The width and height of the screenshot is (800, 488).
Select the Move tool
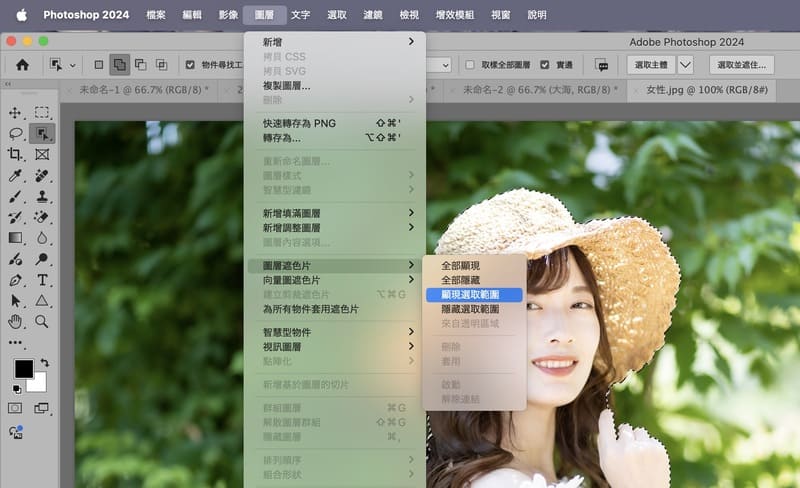pyautogui.click(x=15, y=113)
